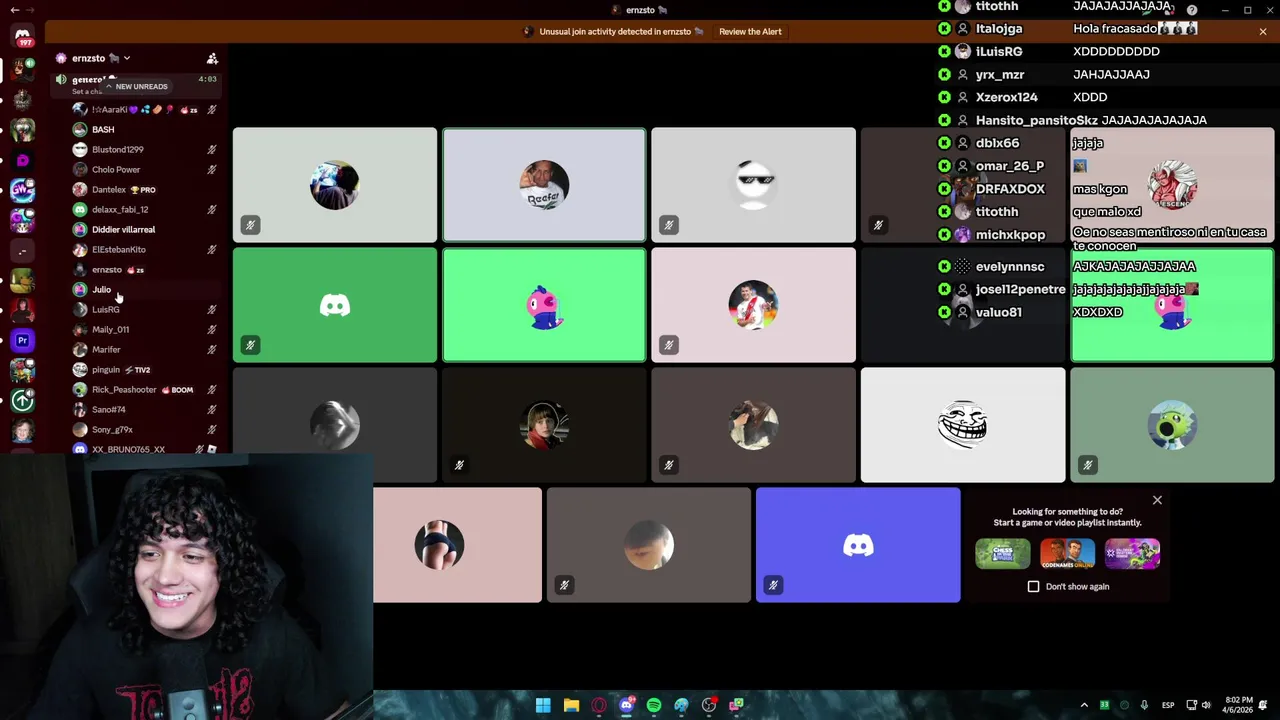Select user Diddier villarreal in list

(123, 230)
